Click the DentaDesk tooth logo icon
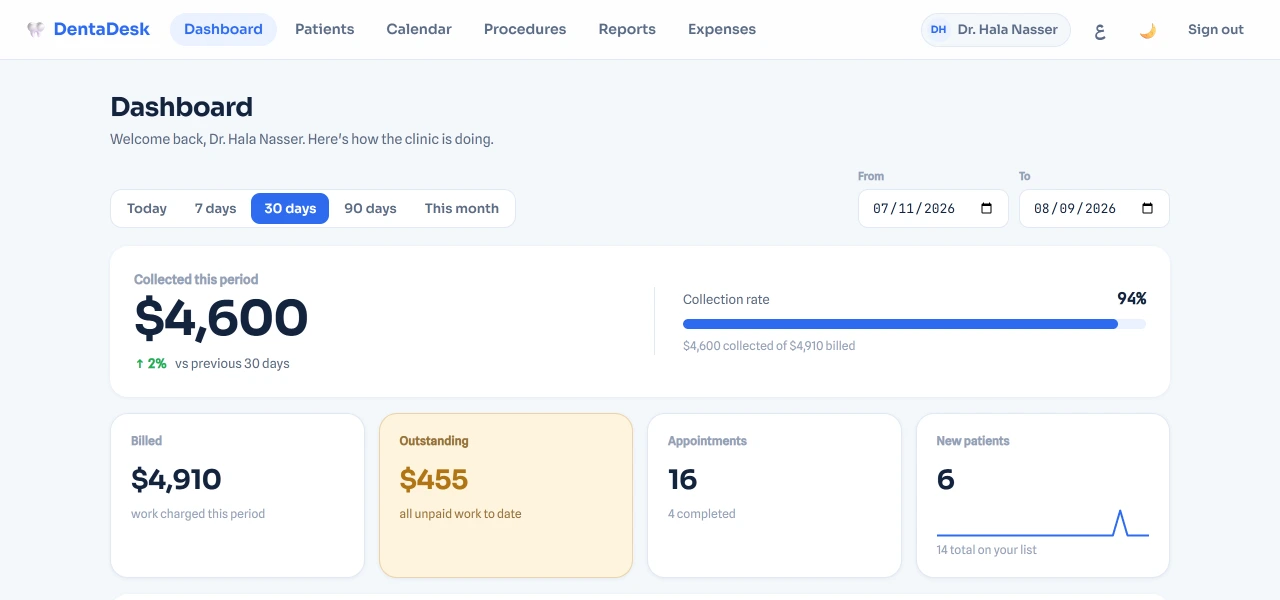 click(36, 29)
